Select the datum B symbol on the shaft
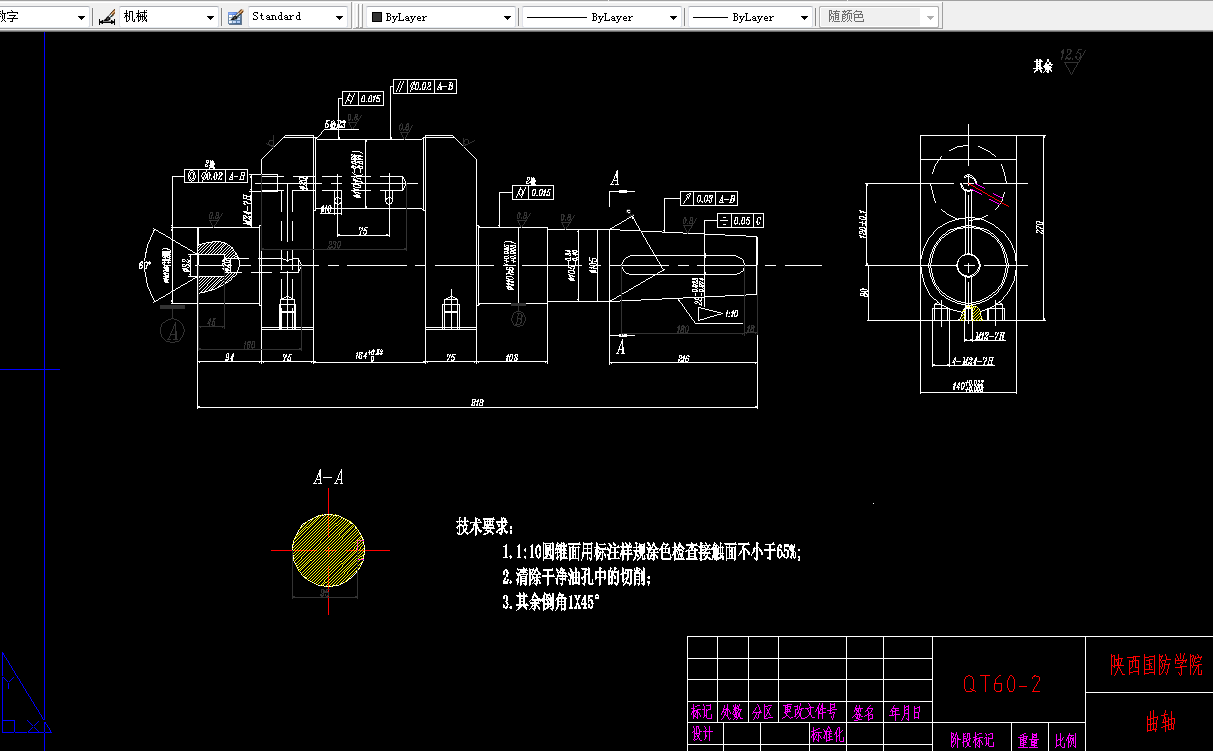Screen dimensions: 1213x751 coord(518,318)
